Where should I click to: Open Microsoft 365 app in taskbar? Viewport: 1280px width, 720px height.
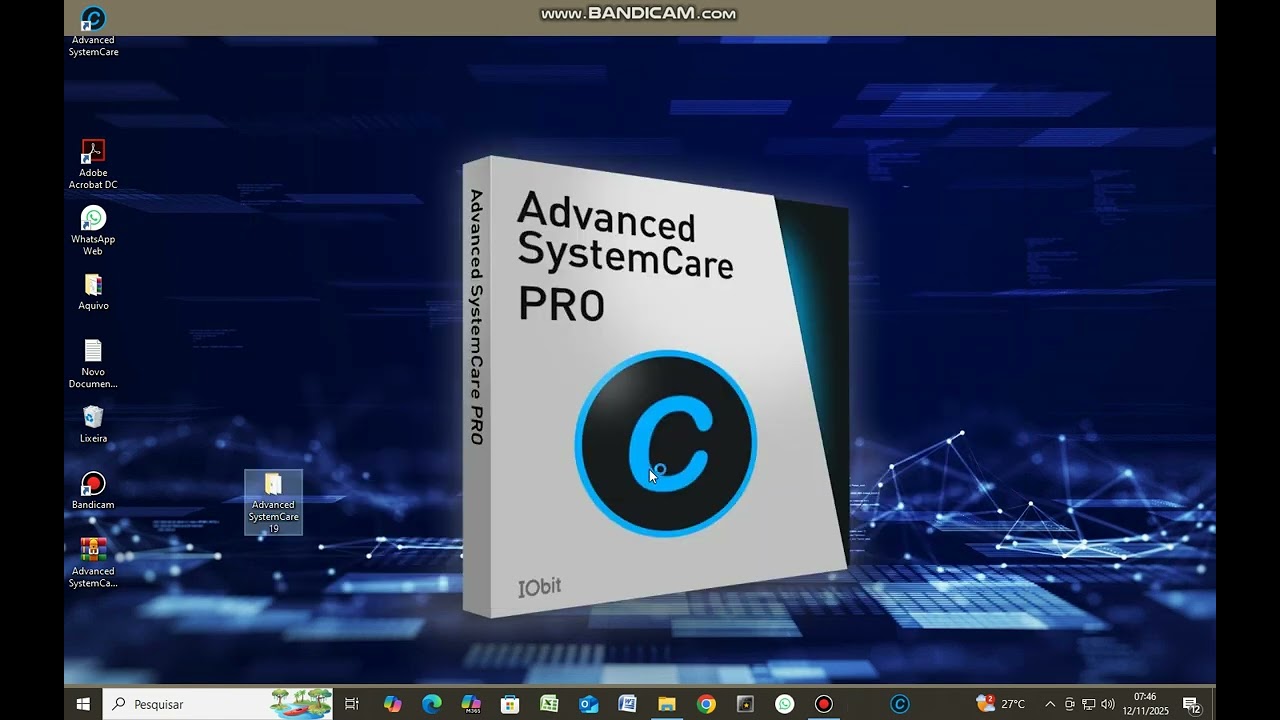click(471, 704)
